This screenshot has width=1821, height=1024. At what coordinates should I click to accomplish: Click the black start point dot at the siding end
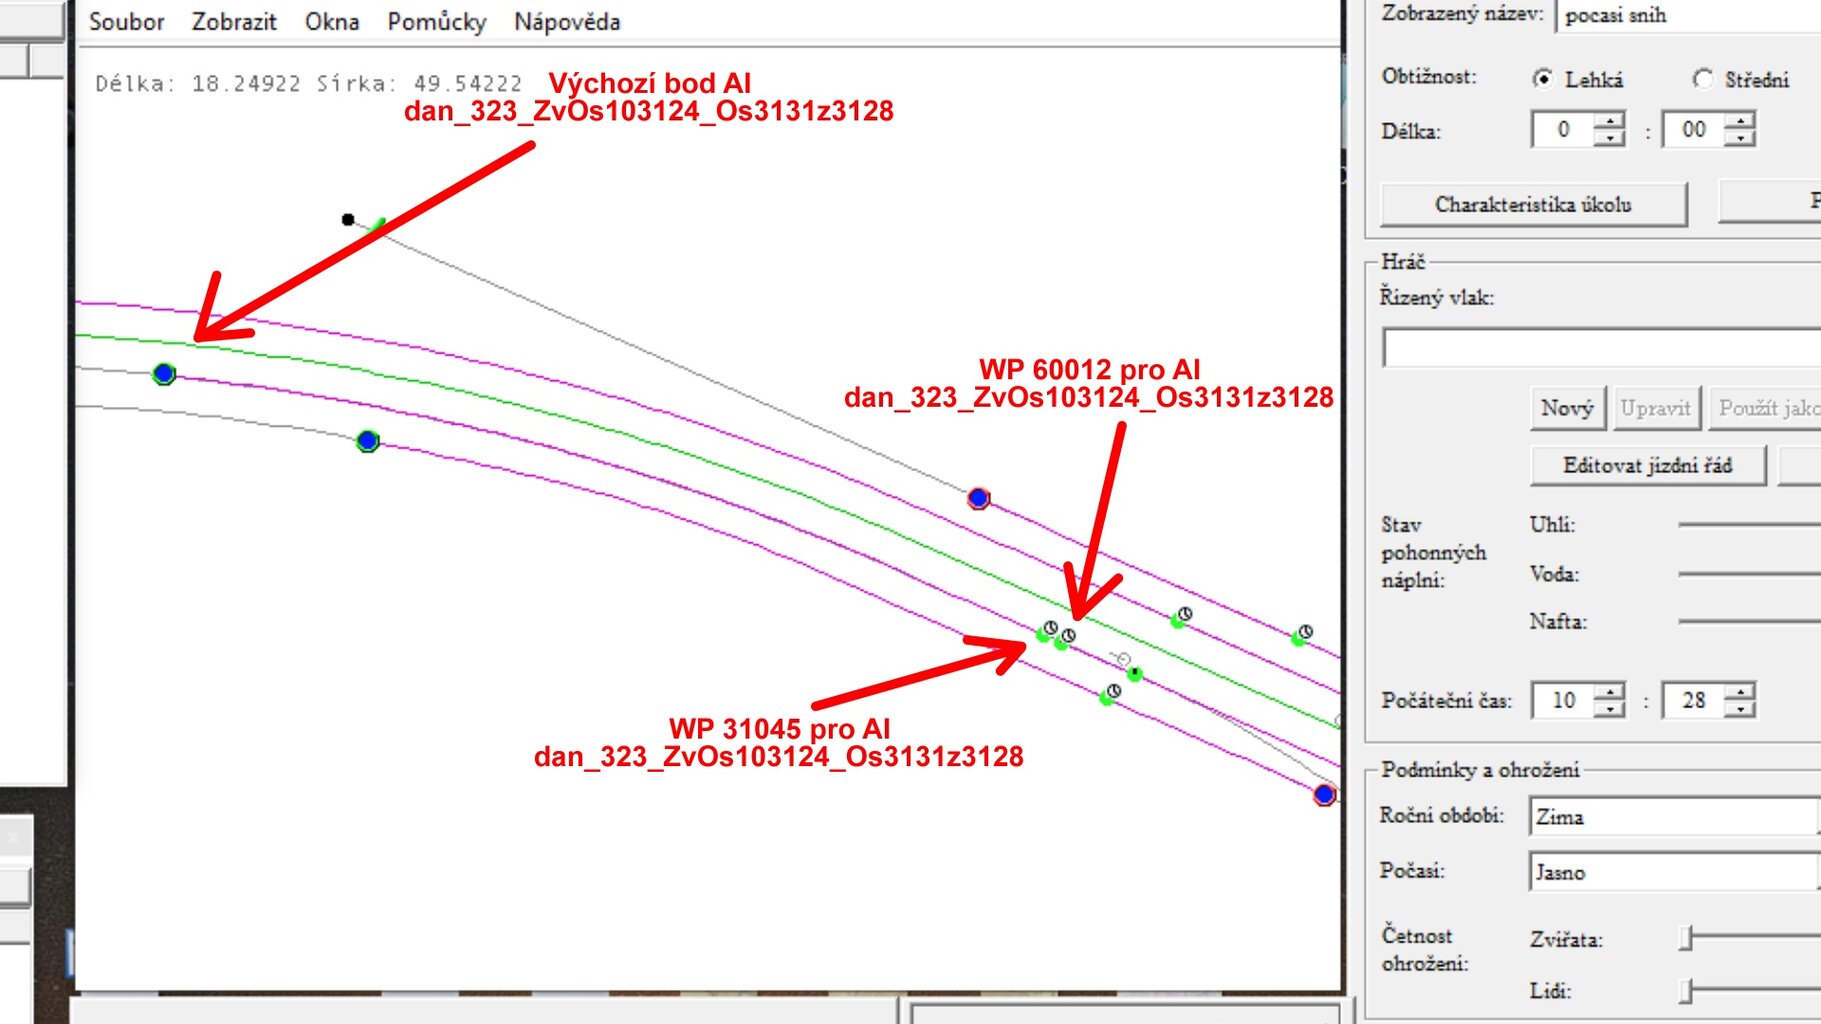[x=348, y=219]
